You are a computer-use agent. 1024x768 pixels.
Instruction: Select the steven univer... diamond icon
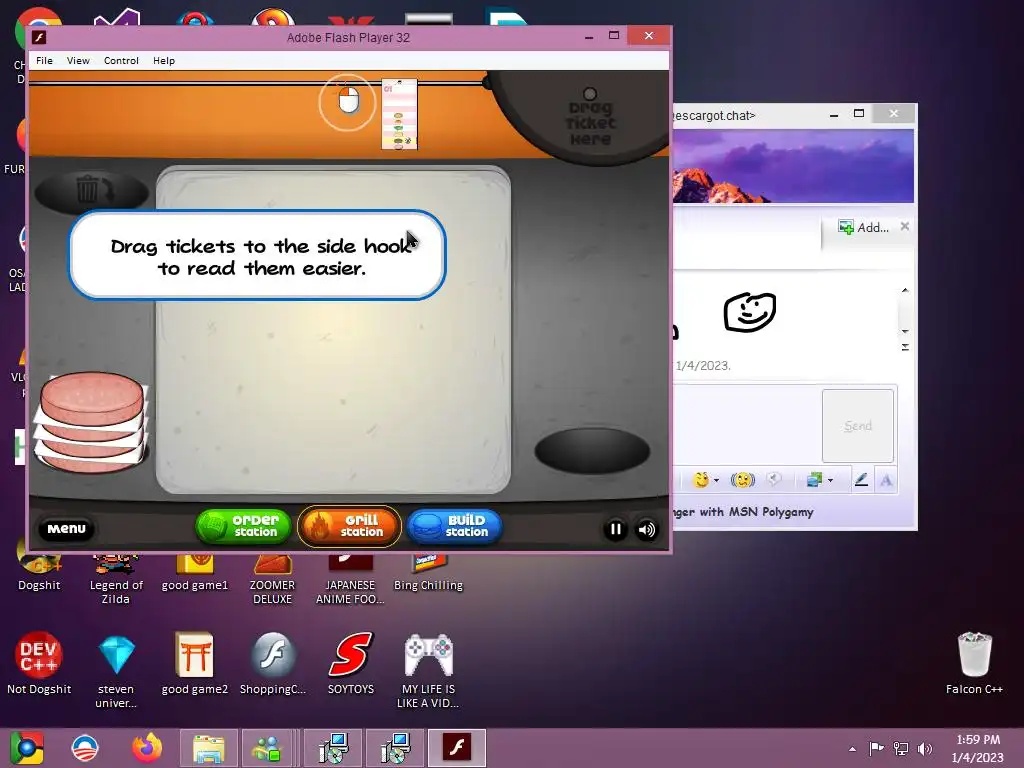(x=116, y=671)
